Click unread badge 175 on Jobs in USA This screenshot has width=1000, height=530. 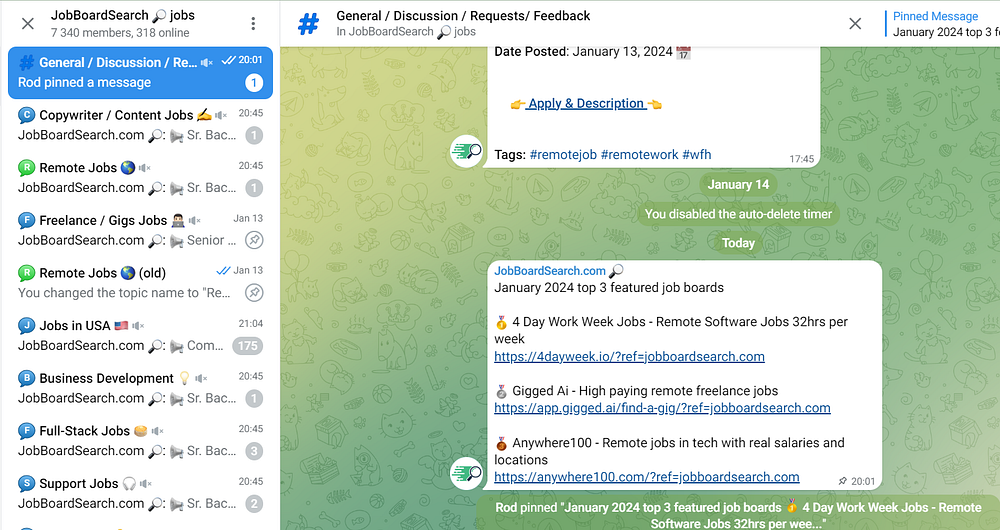(x=247, y=346)
